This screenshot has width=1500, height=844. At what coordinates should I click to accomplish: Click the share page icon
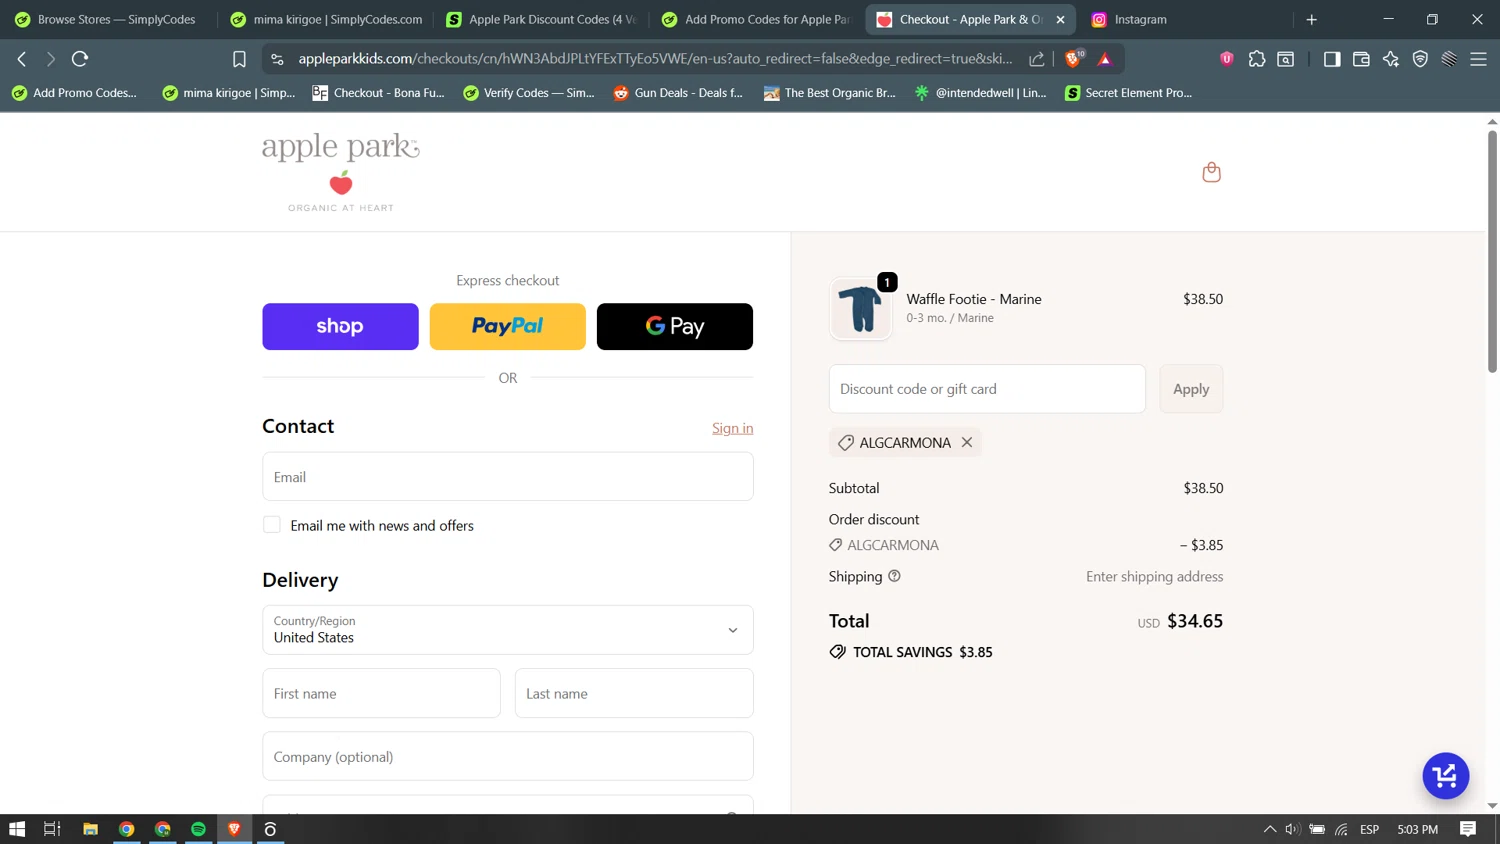pyautogui.click(x=1037, y=59)
